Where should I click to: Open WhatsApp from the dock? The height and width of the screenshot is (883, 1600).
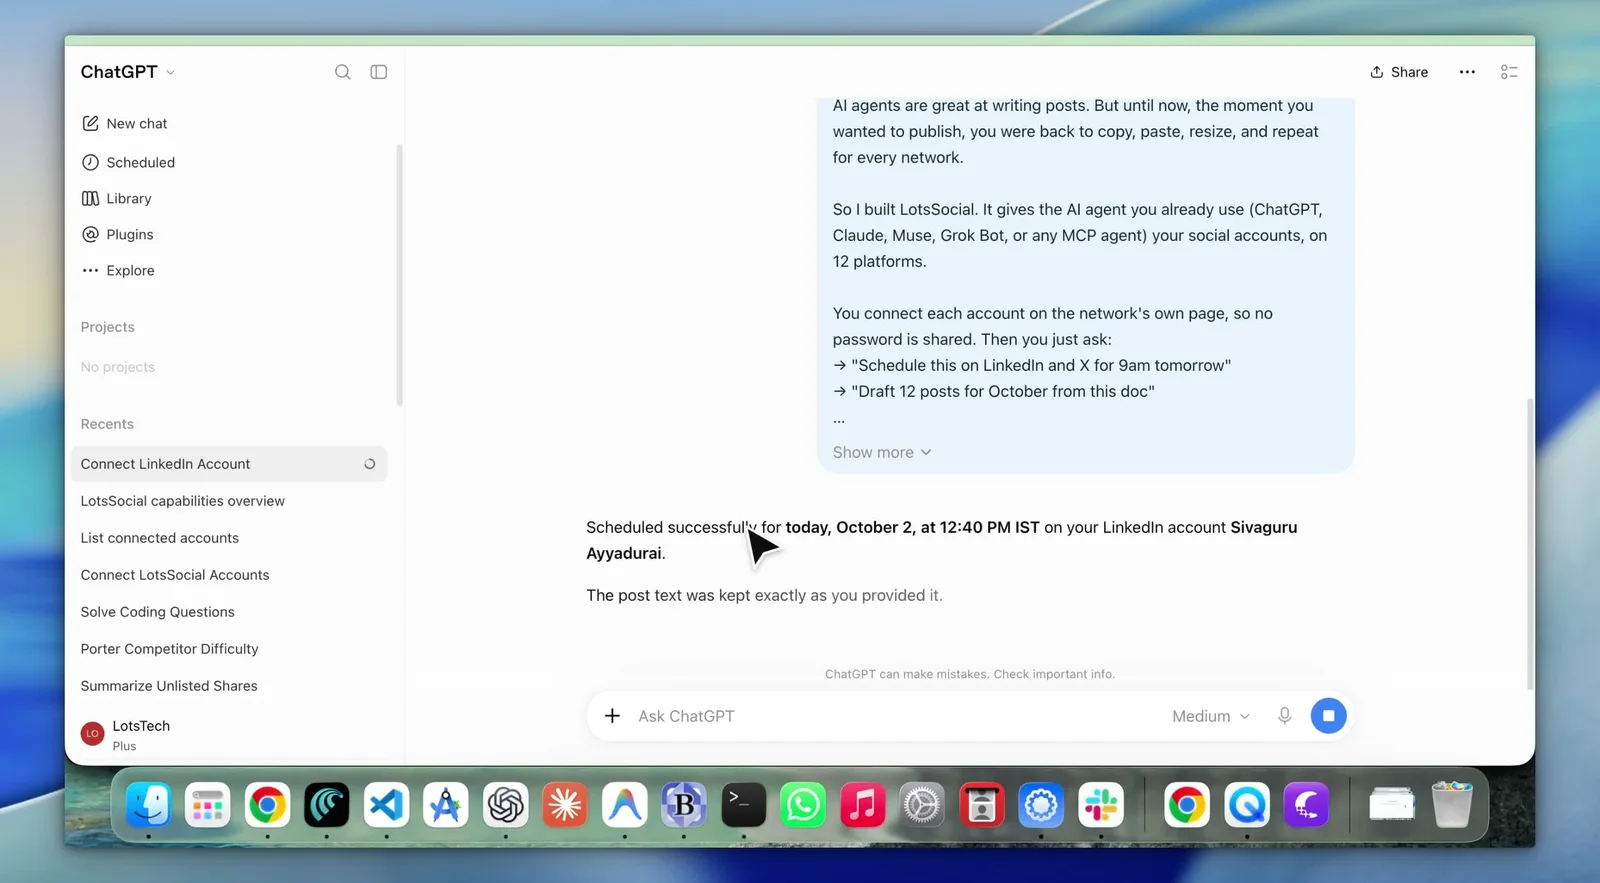(803, 805)
